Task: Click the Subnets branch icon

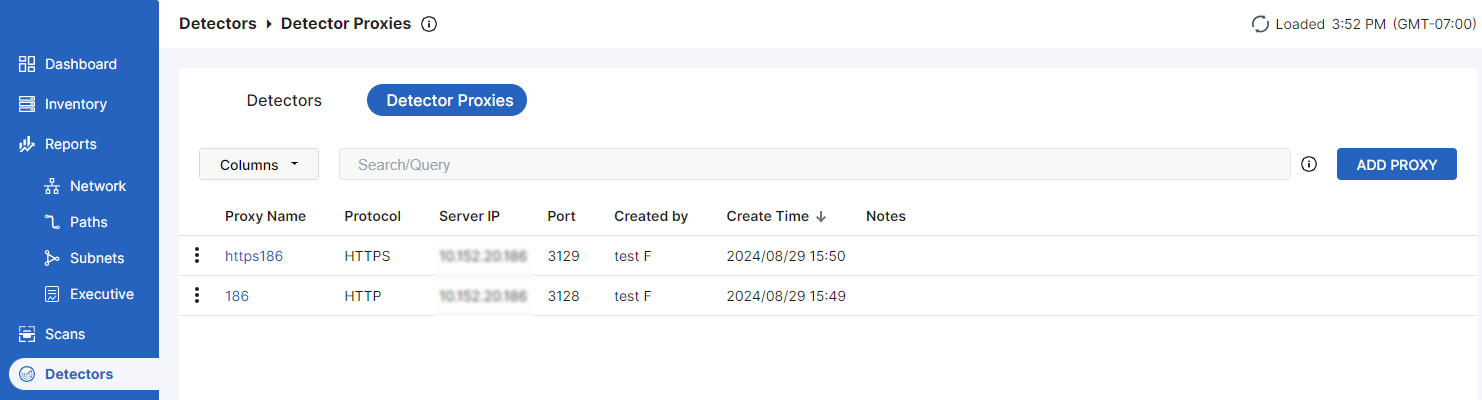Action: click(52, 258)
